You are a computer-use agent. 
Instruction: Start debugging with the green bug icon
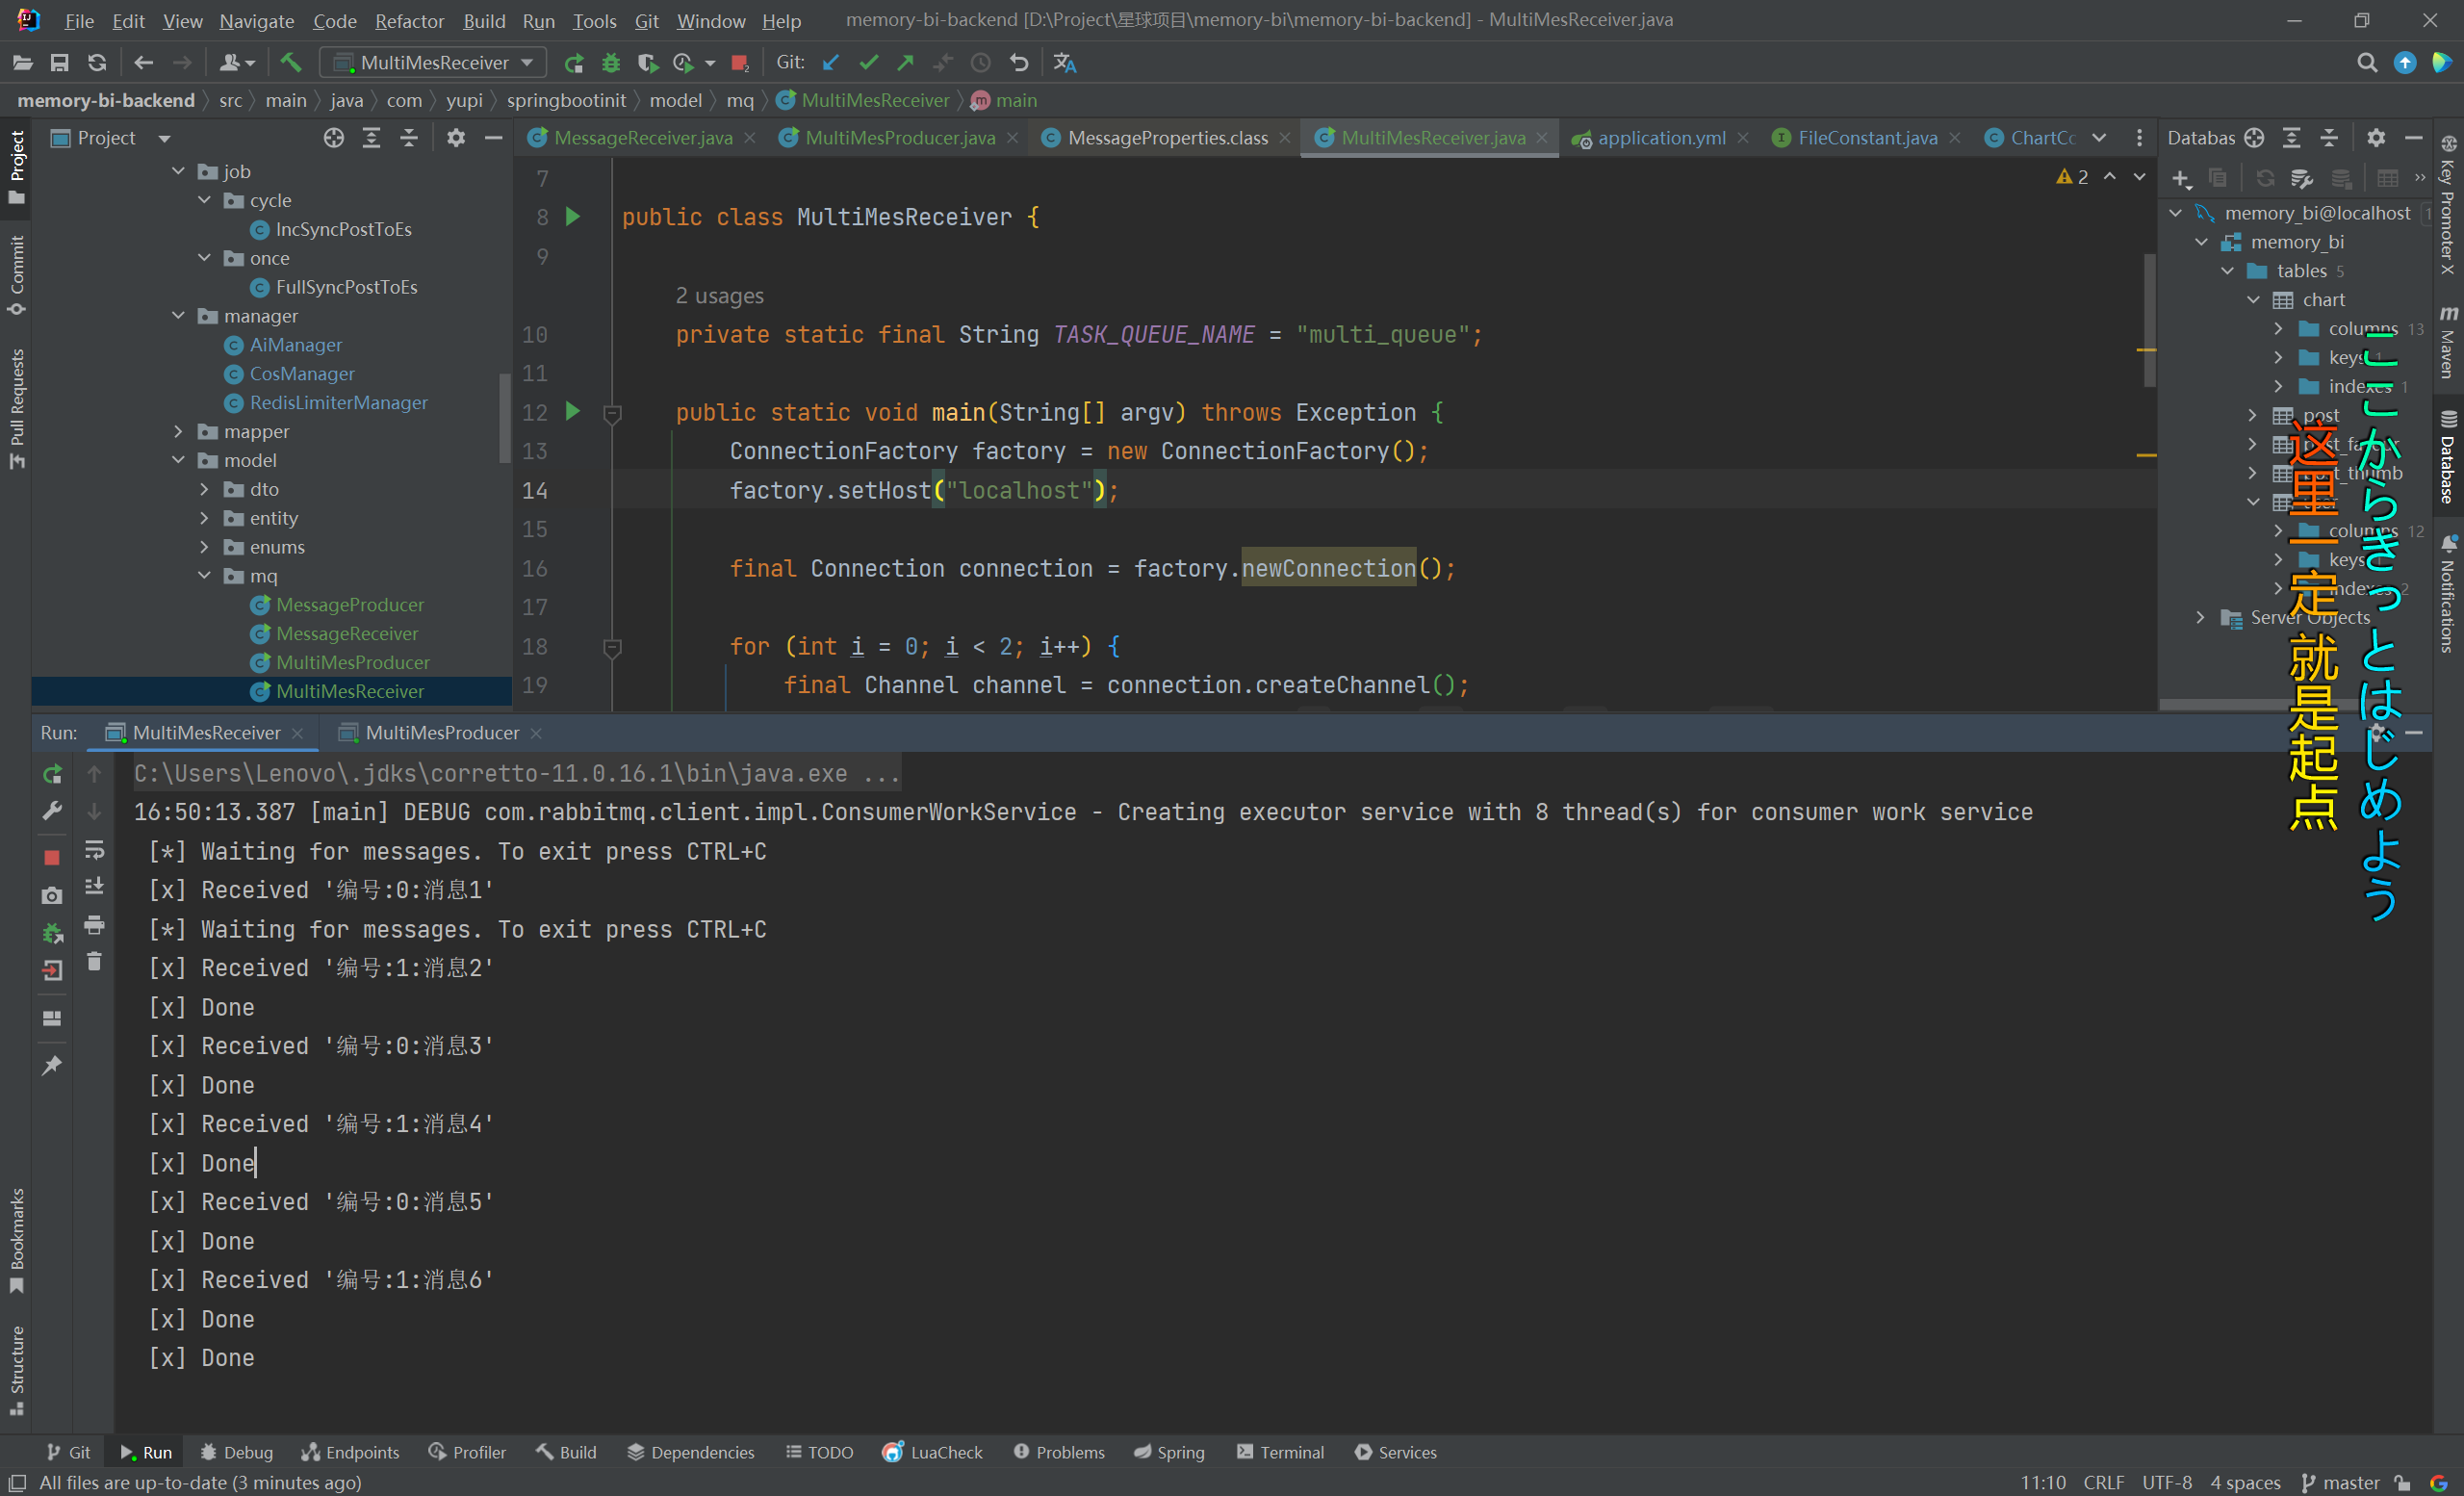click(611, 63)
